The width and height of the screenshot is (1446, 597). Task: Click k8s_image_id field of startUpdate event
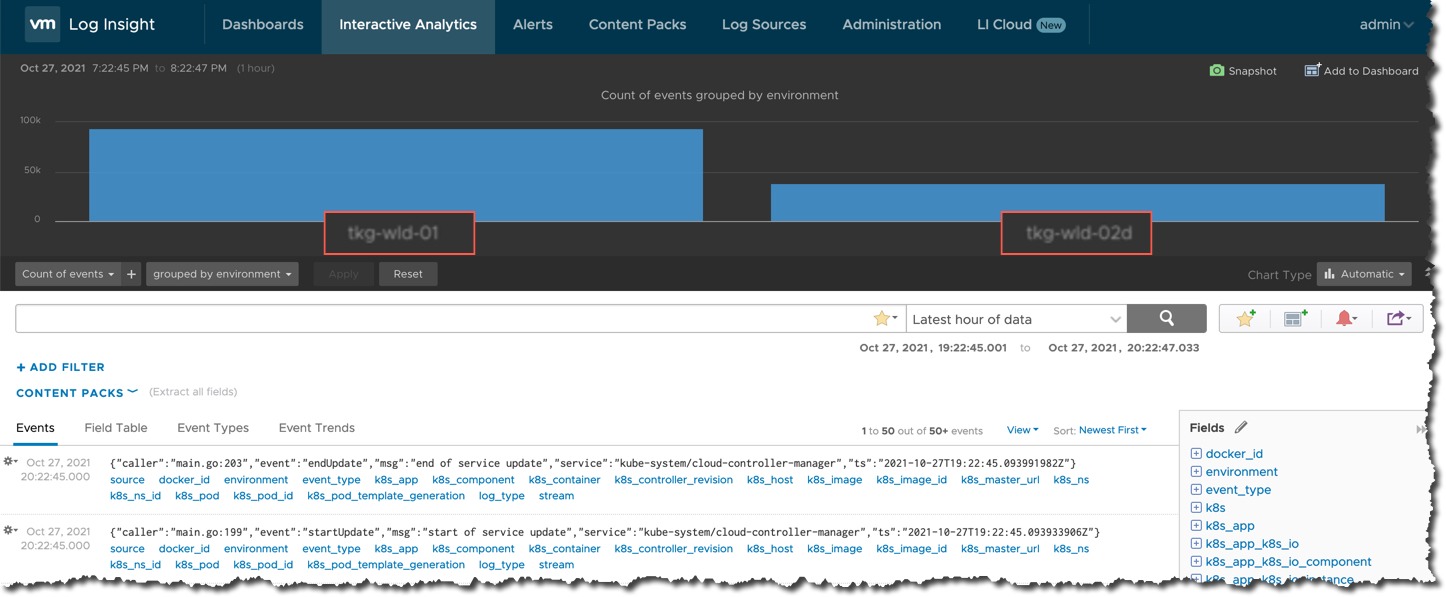(x=911, y=549)
